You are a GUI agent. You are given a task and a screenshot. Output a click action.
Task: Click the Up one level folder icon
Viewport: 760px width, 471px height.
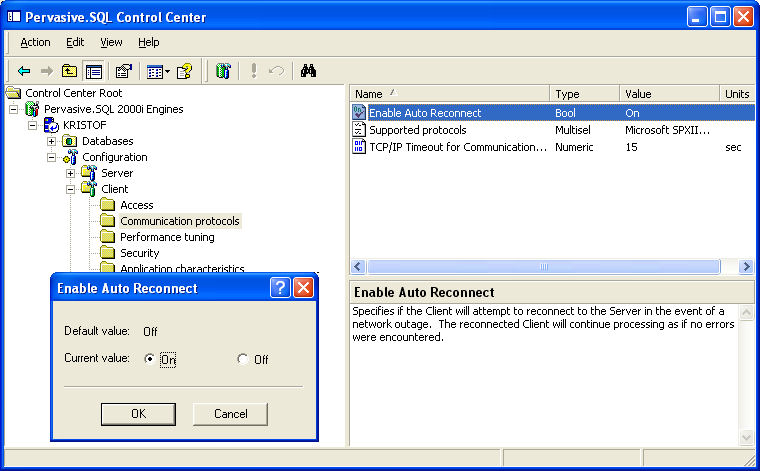pyautogui.click(x=69, y=71)
